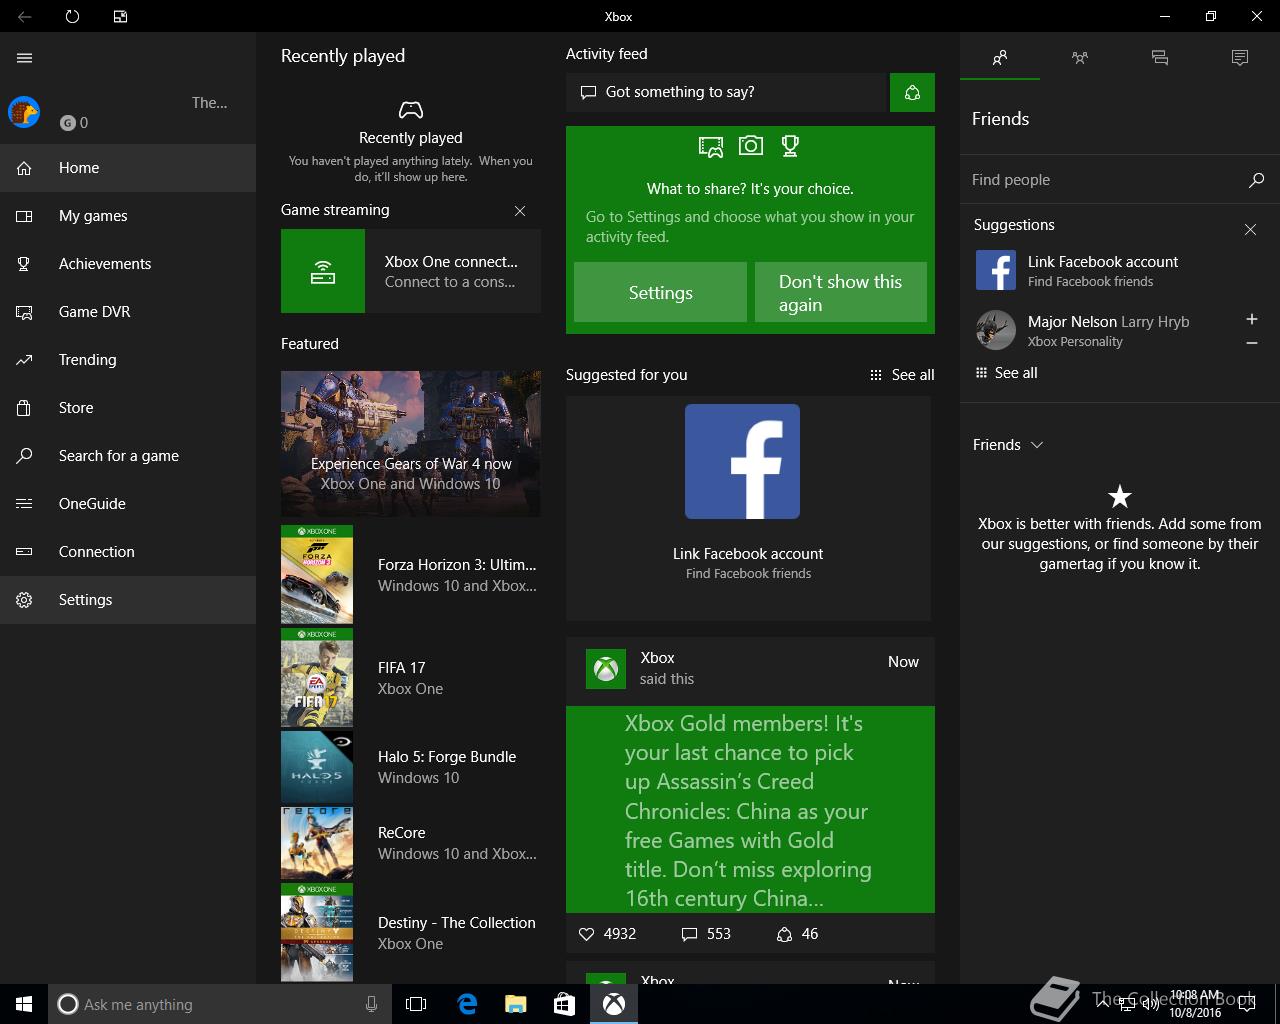The image size is (1280, 1024).
Task: Open the hamburger menu
Action: tap(25, 58)
